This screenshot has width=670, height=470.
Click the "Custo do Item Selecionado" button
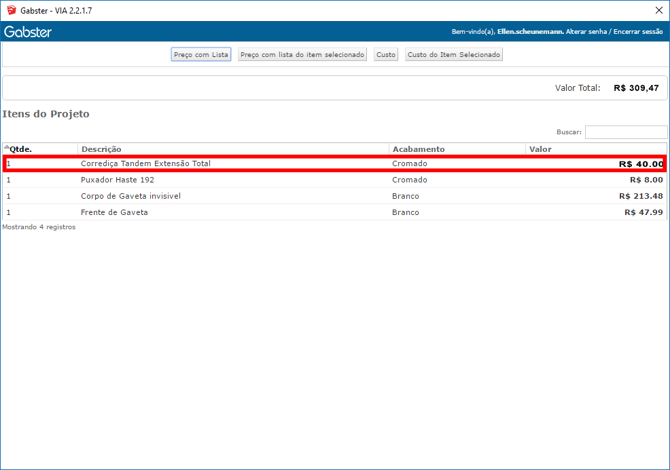point(453,55)
